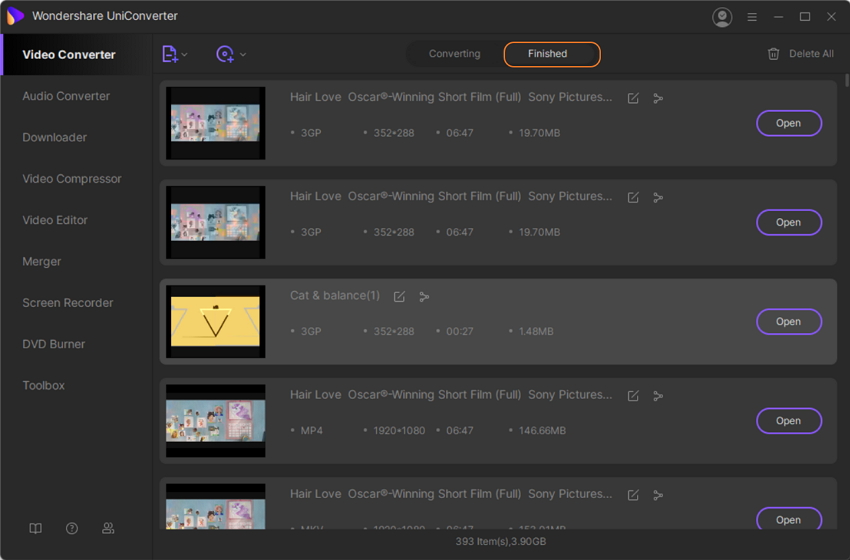Click the Add Files icon
850x560 pixels.
click(170, 54)
